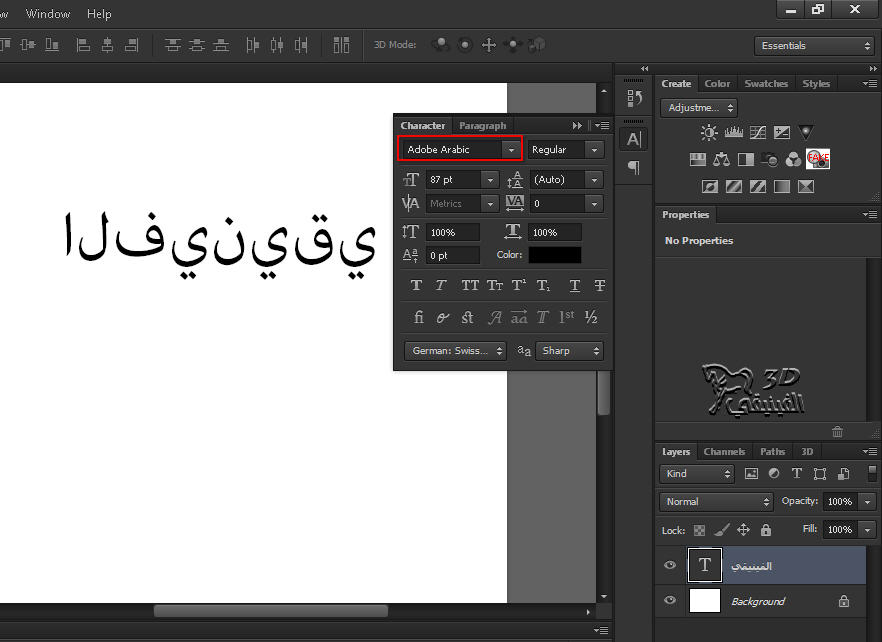Expand the Sharp anti-aliasing dropdown
The height and width of the screenshot is (642, 882).
(x=570, y=351)
